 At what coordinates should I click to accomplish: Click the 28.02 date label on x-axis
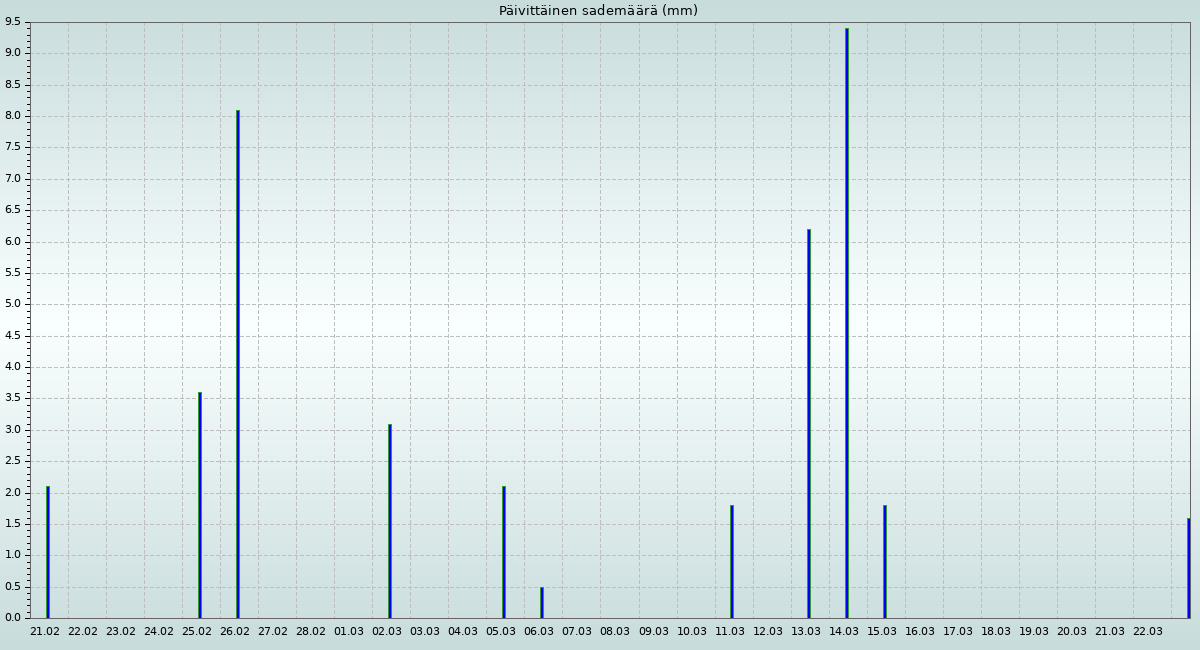[x=311, y=632]
